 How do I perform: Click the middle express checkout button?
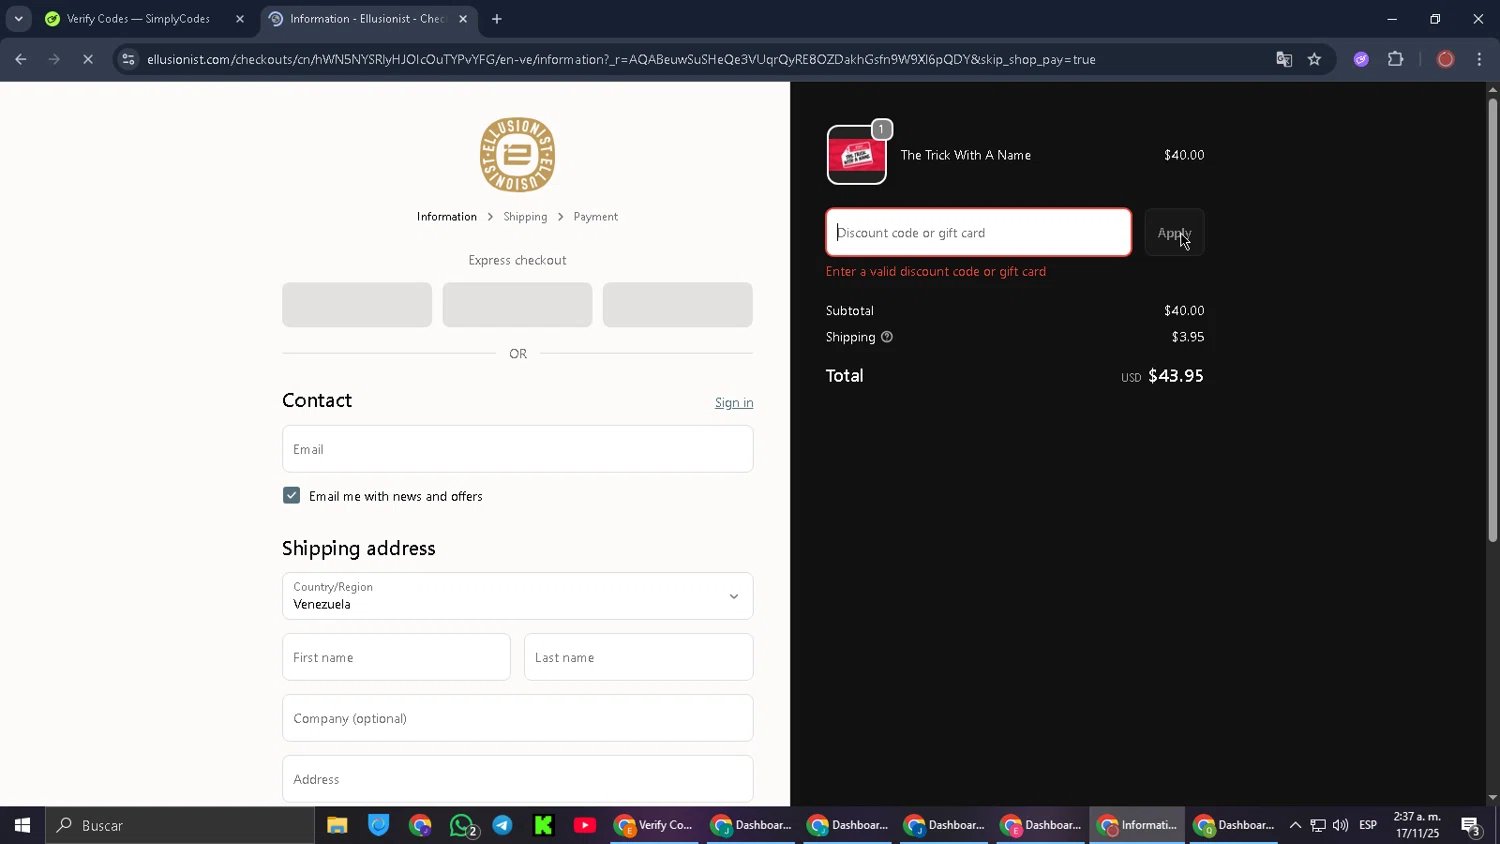[x=517, y=305]
